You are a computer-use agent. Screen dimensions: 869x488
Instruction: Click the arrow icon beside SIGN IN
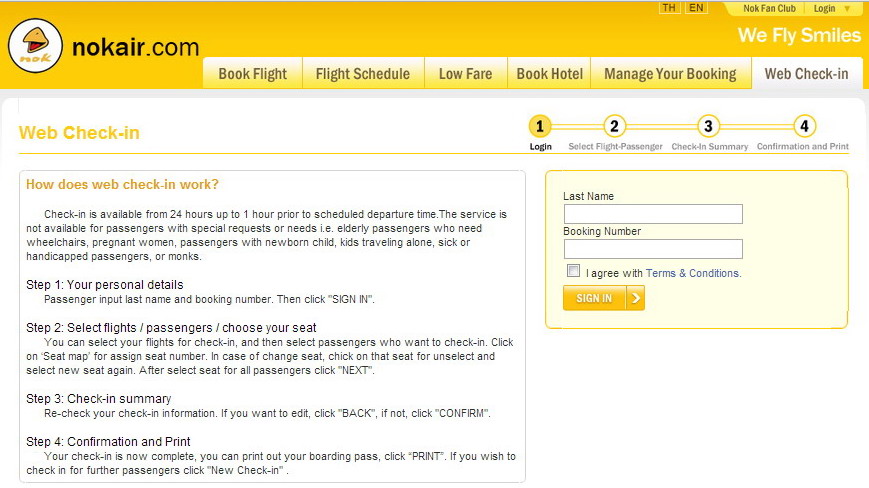636,298
